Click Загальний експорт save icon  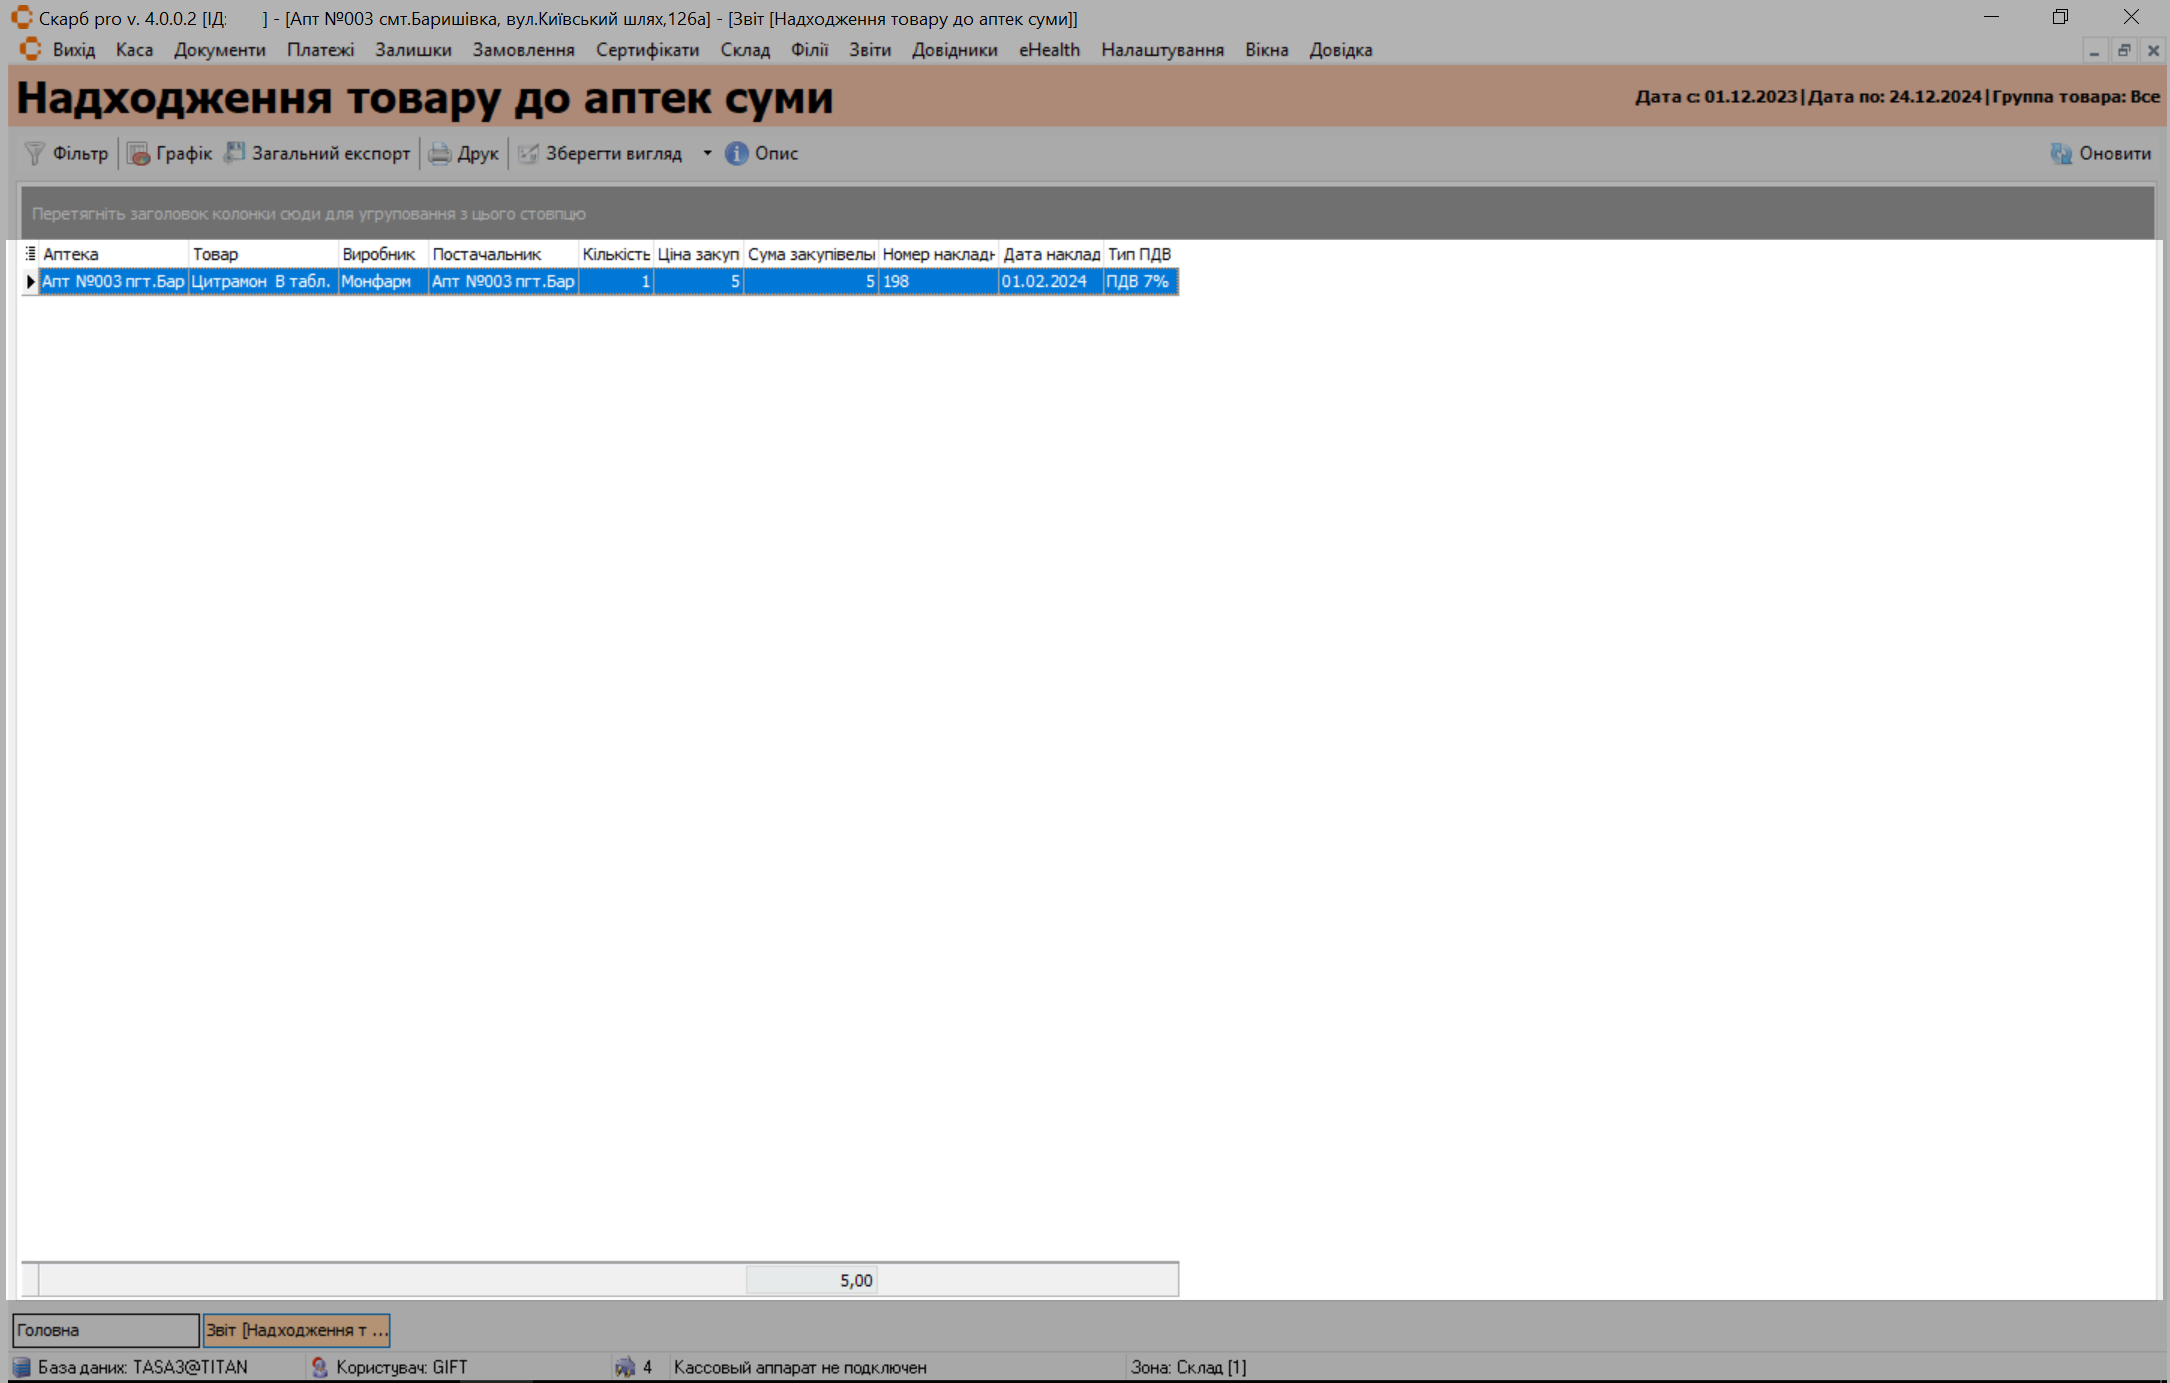pyautogui.click(x=235, y=153)
